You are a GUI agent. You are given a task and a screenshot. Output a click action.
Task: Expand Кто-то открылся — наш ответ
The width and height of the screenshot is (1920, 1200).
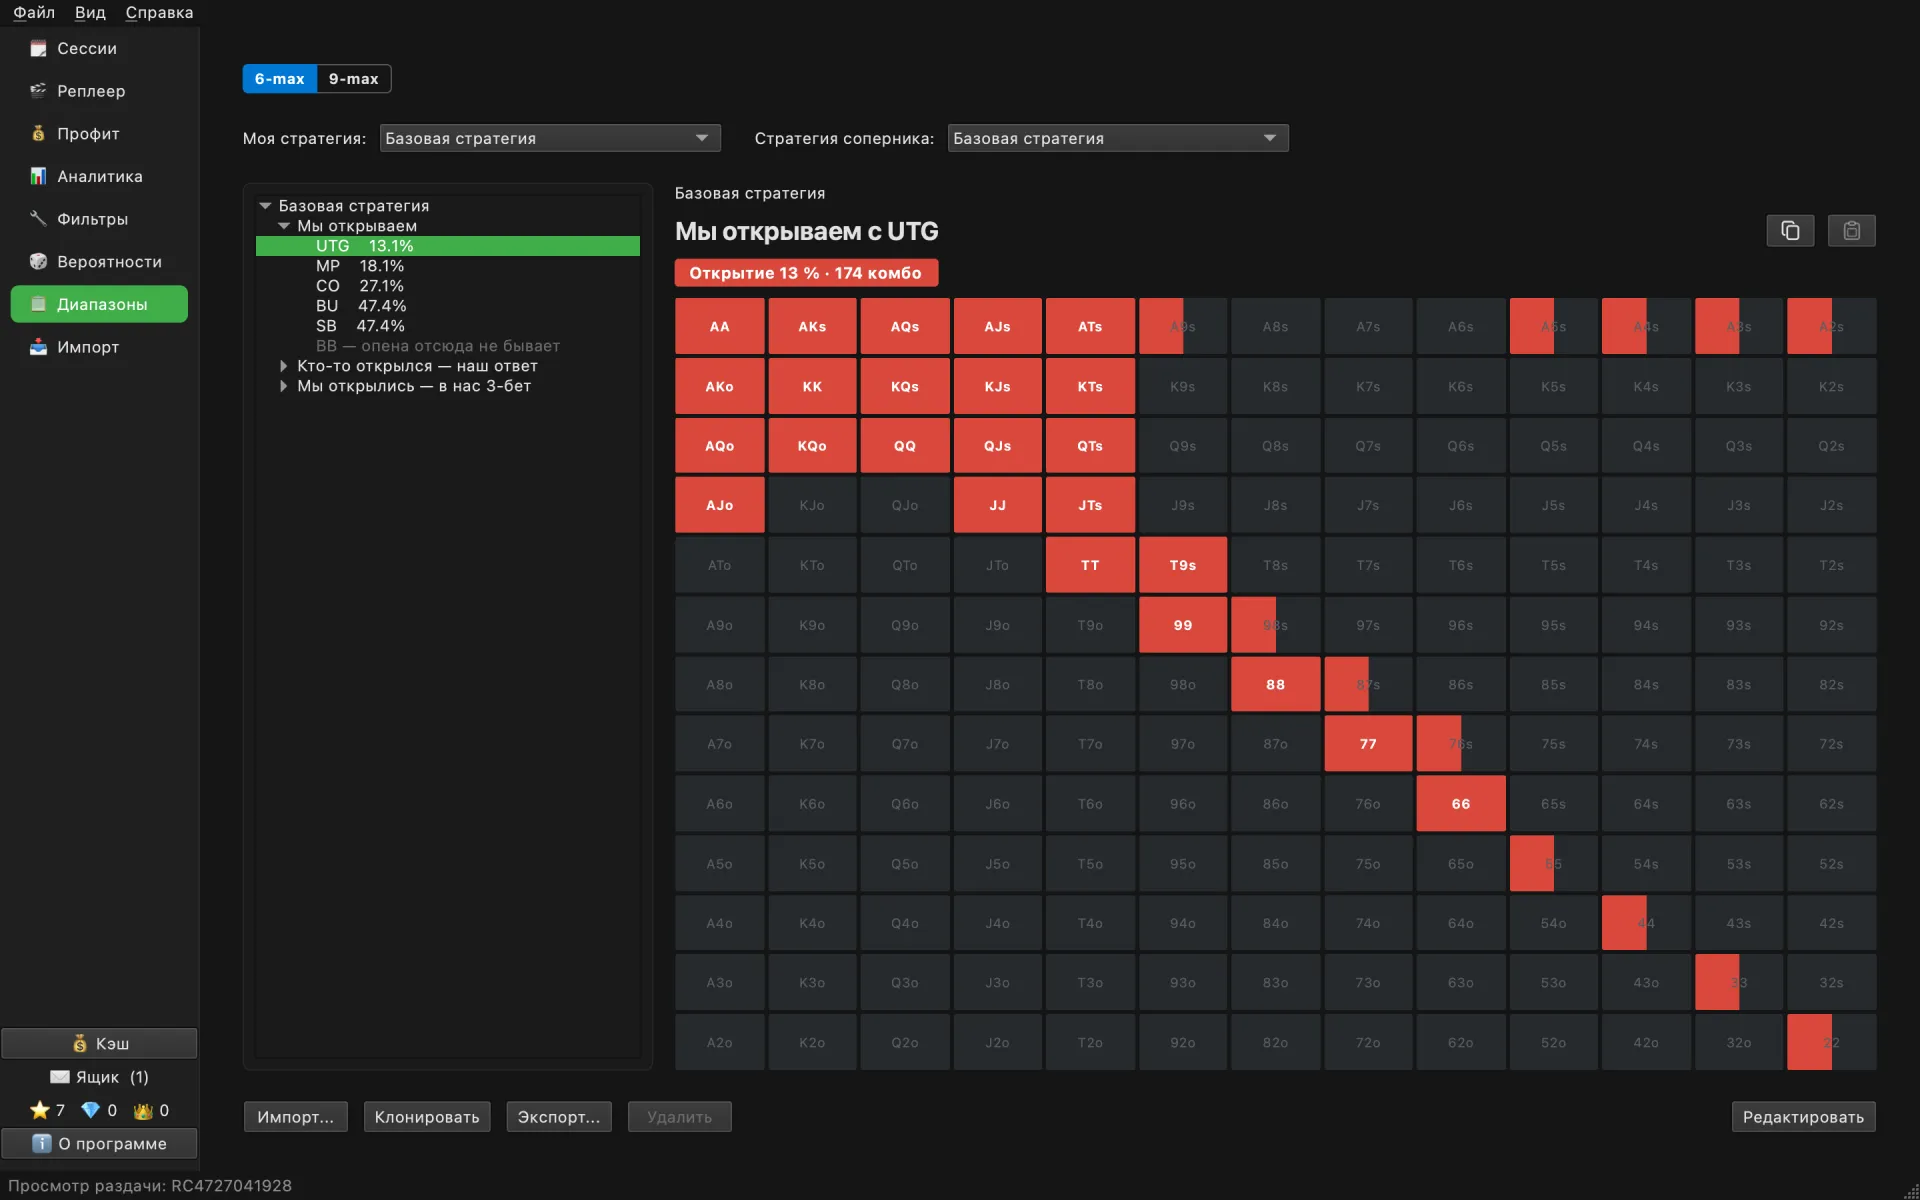pos(284,366)
